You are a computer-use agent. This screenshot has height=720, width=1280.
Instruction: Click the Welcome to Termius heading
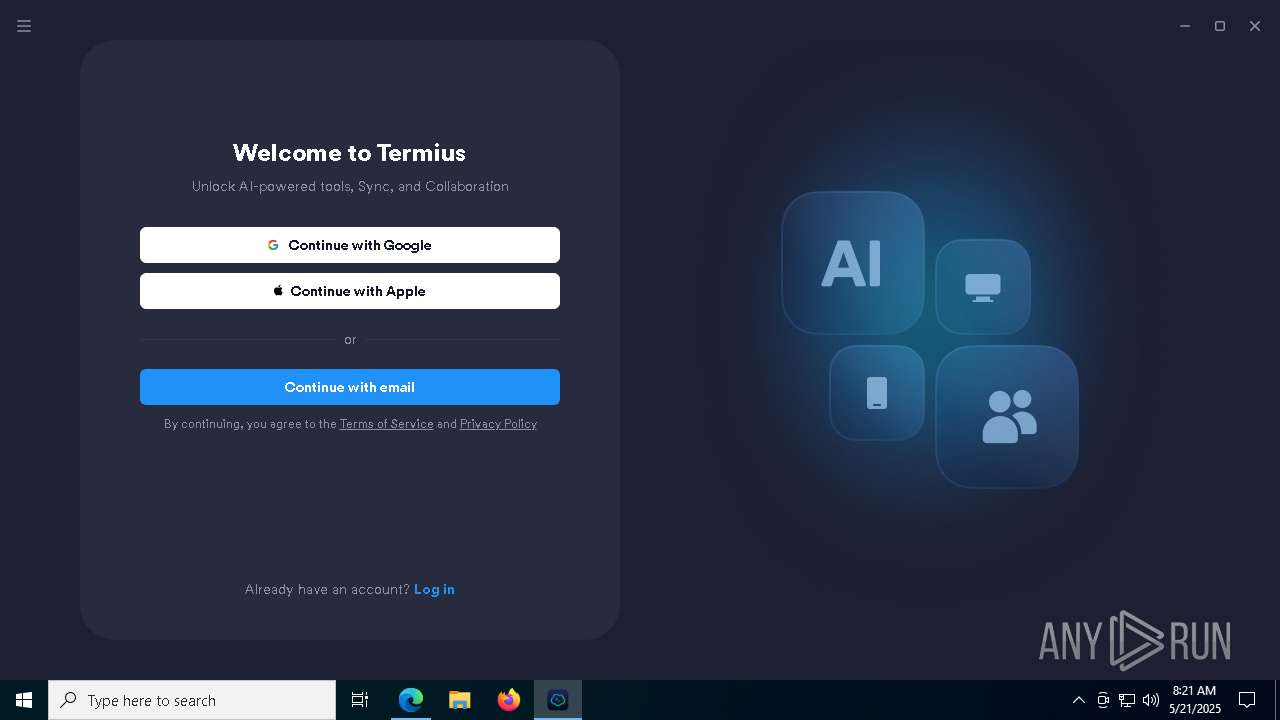(349, 152)
